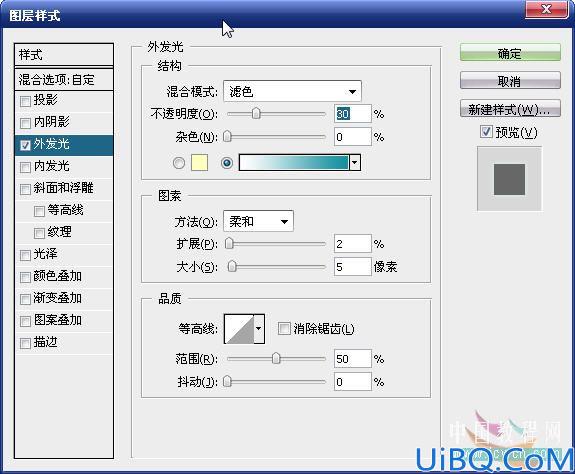Screen dimensions: 575x474
Task: Click the 确定 OK button
Action: coord(510,53)
